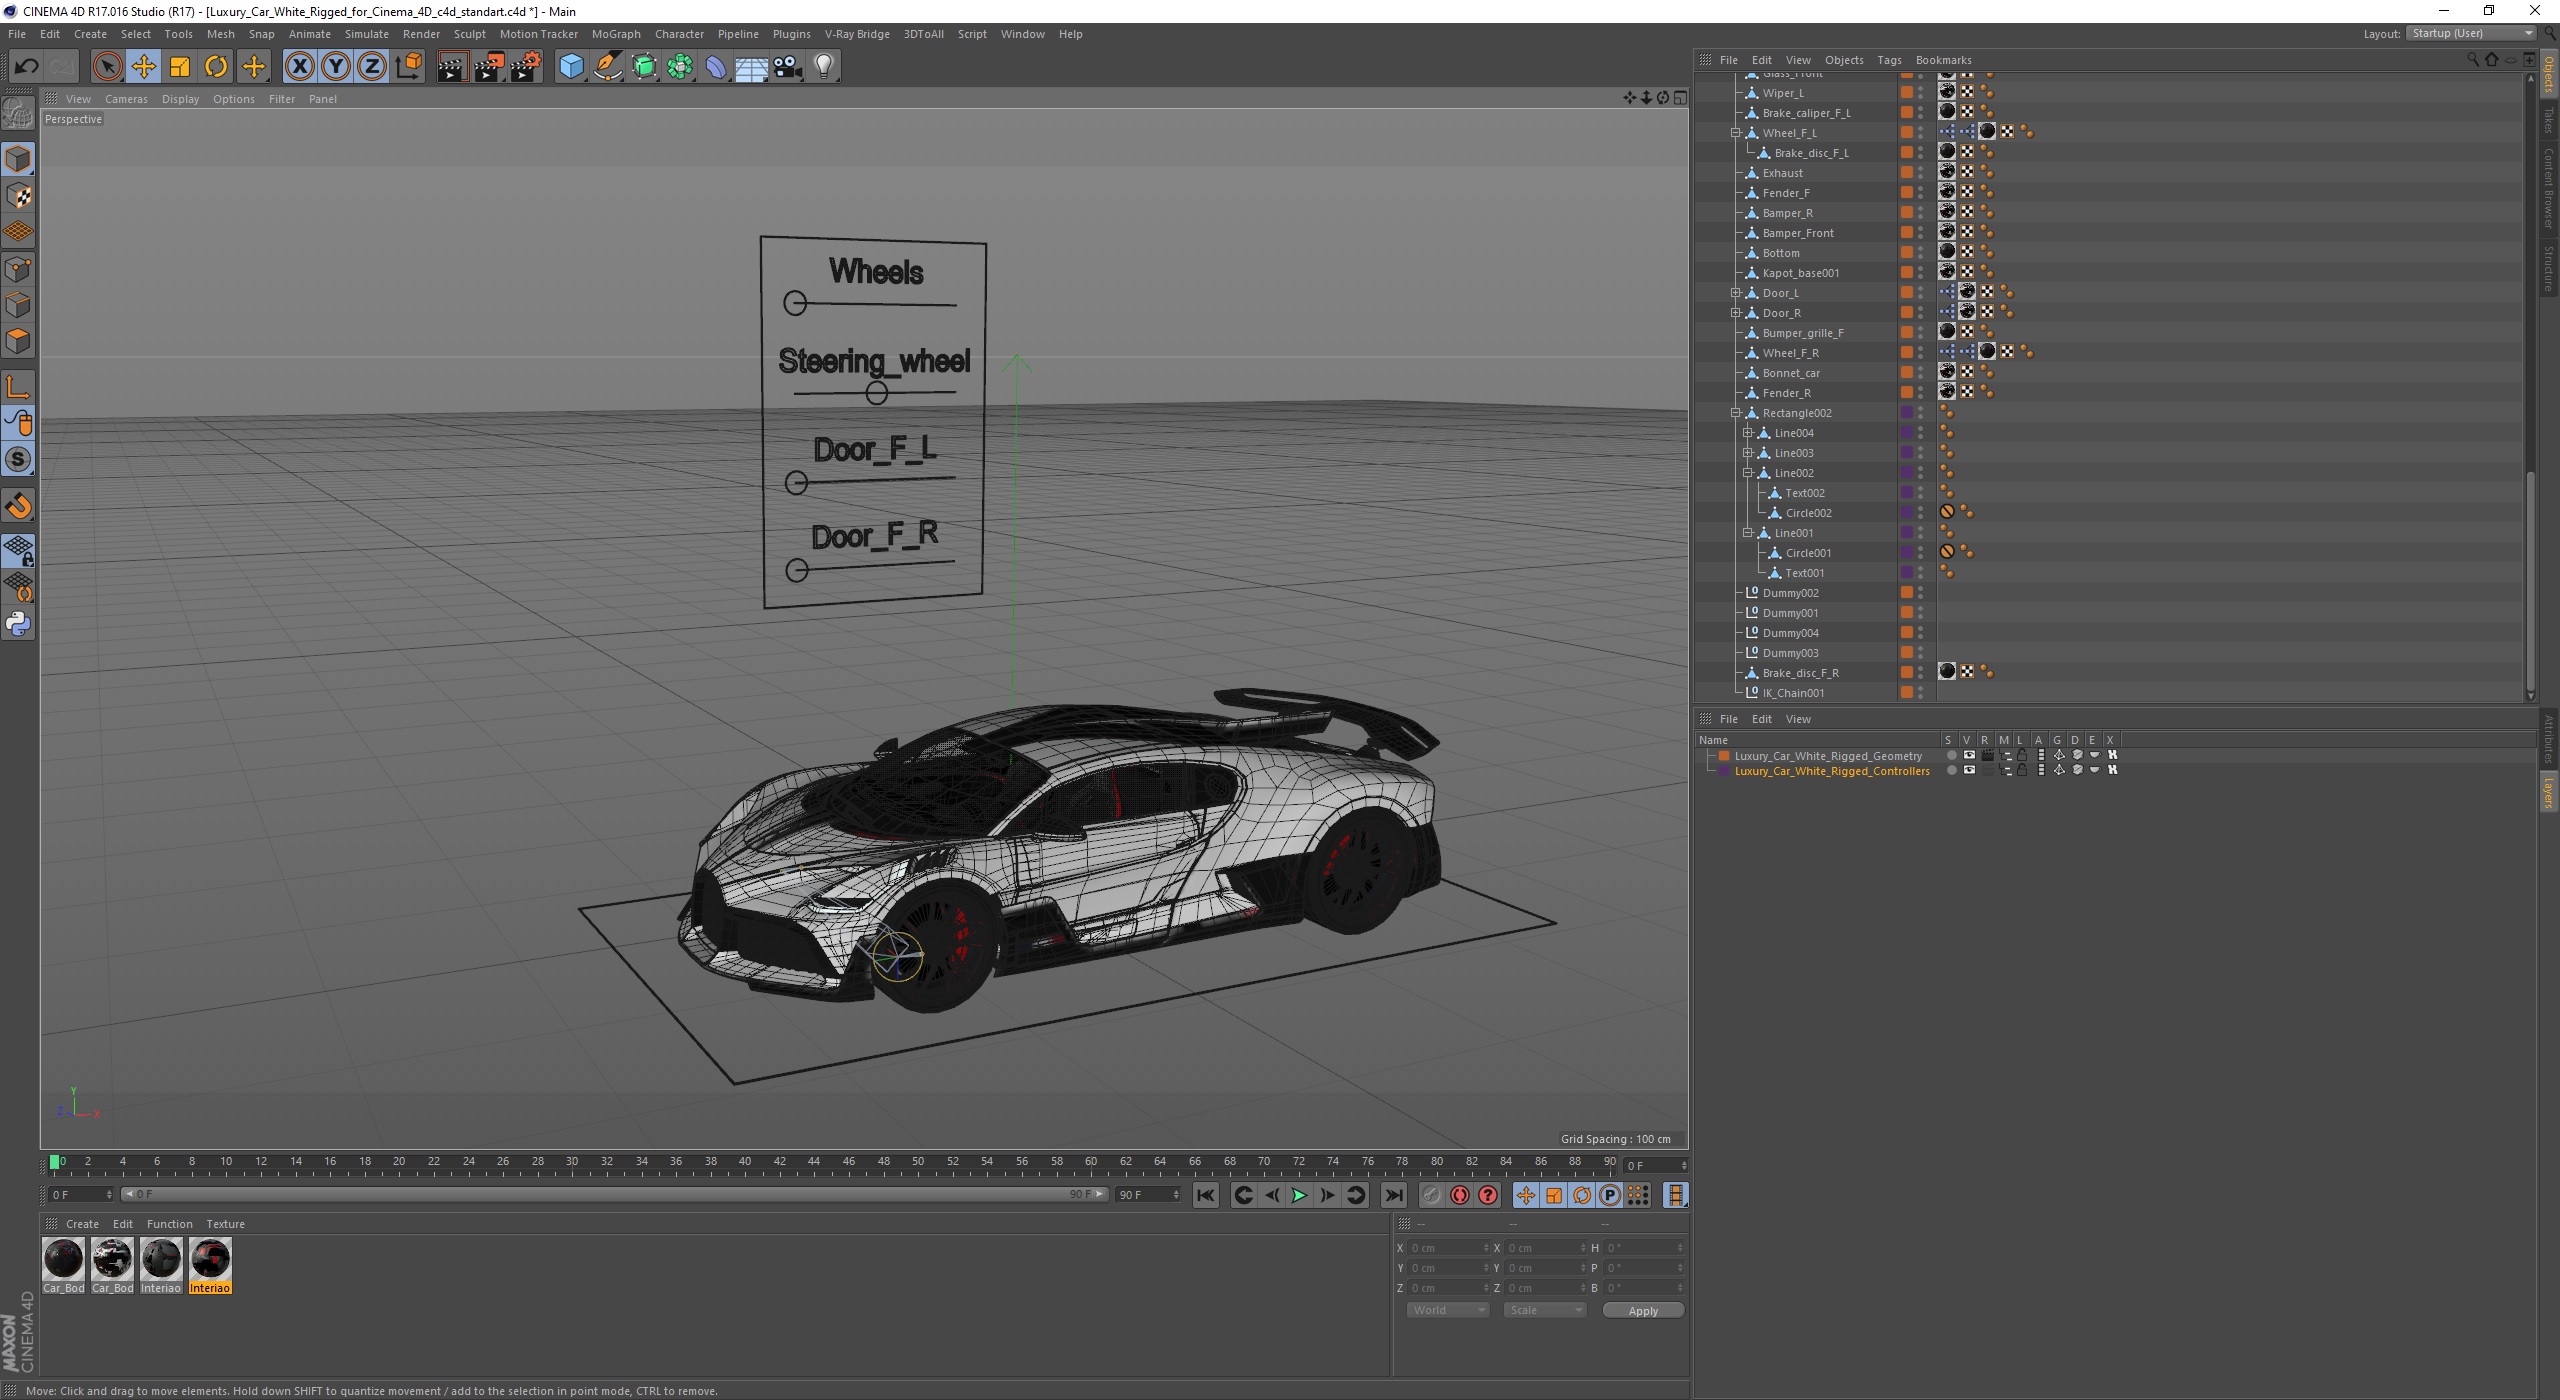The height and width of the screenshot is (1400, 2560).
Task: Toggle coordinate system icon
Action: [408, 67]
